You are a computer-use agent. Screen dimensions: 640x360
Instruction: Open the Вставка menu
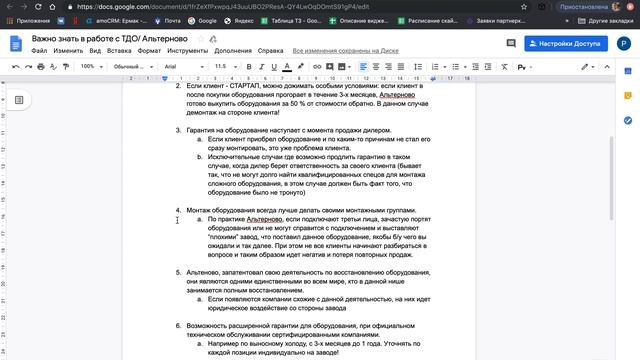point(119,51)
